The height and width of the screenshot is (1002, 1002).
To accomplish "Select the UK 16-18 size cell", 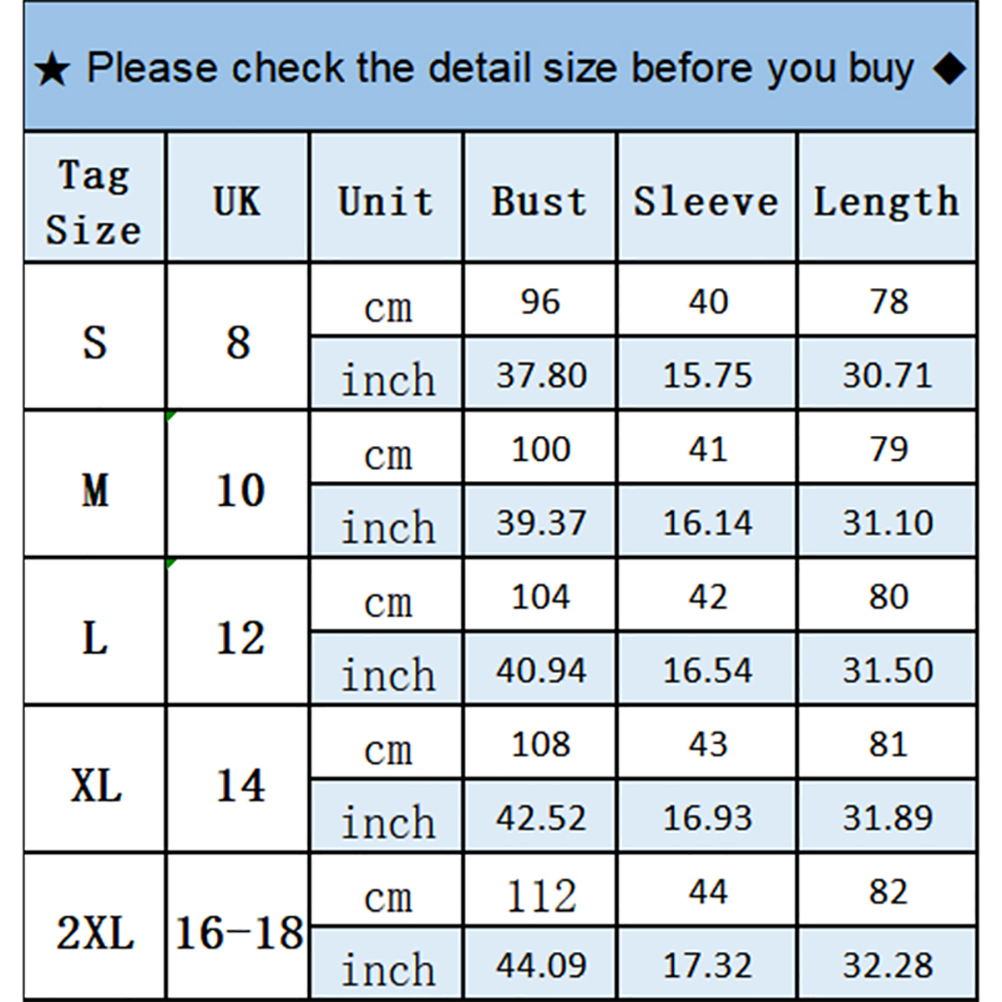I will (238, 932).
